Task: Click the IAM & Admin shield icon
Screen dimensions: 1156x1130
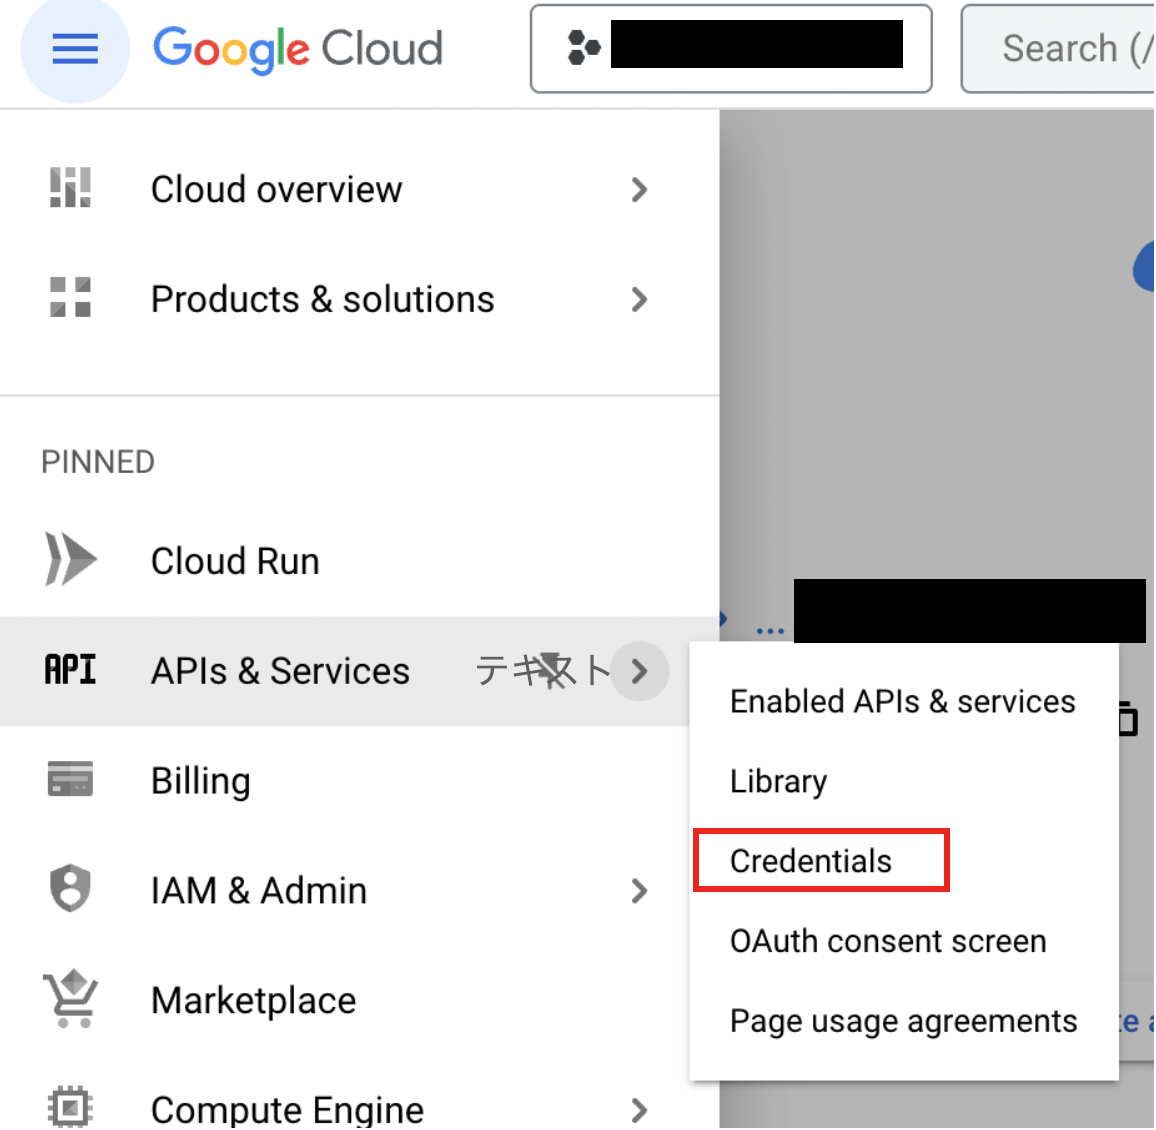Action: [70, 889]
